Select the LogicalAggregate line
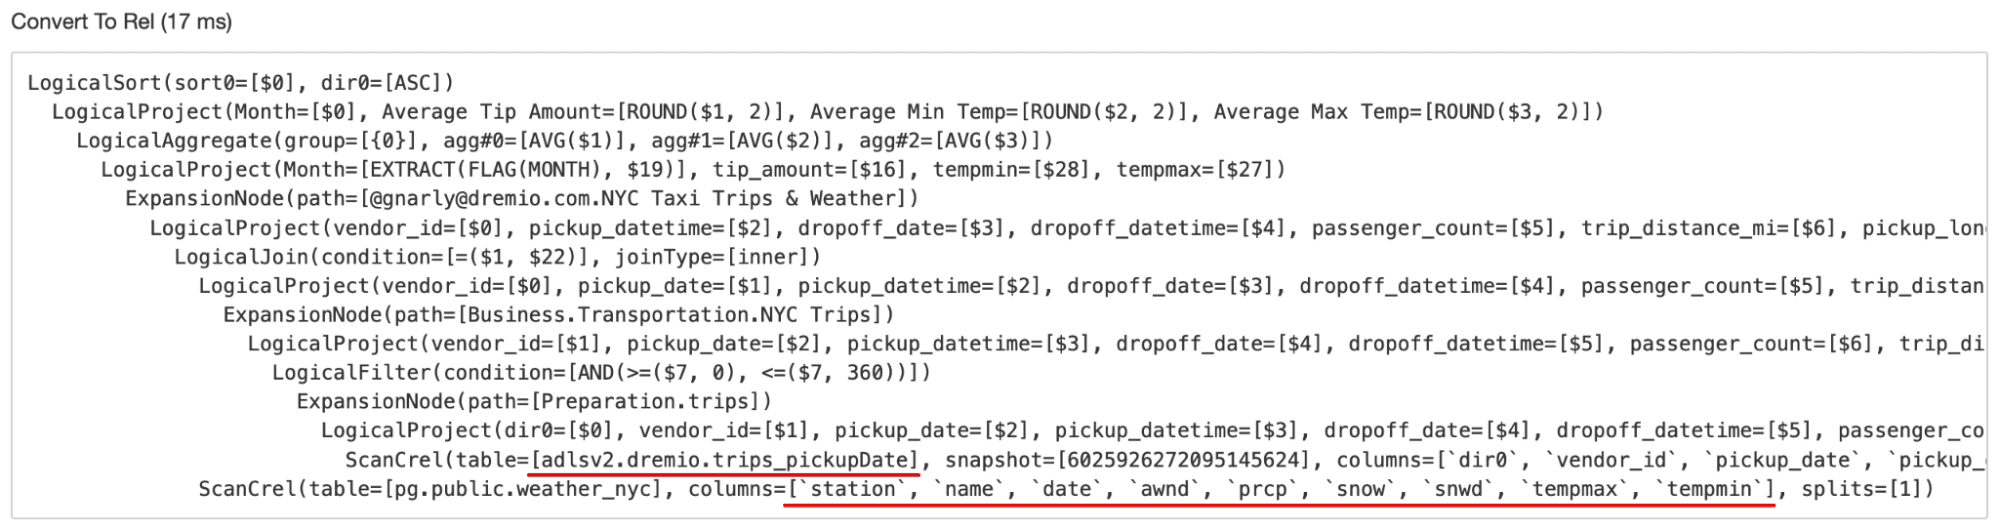Viewport: 1999px width, 527px height. coord(565,140)
